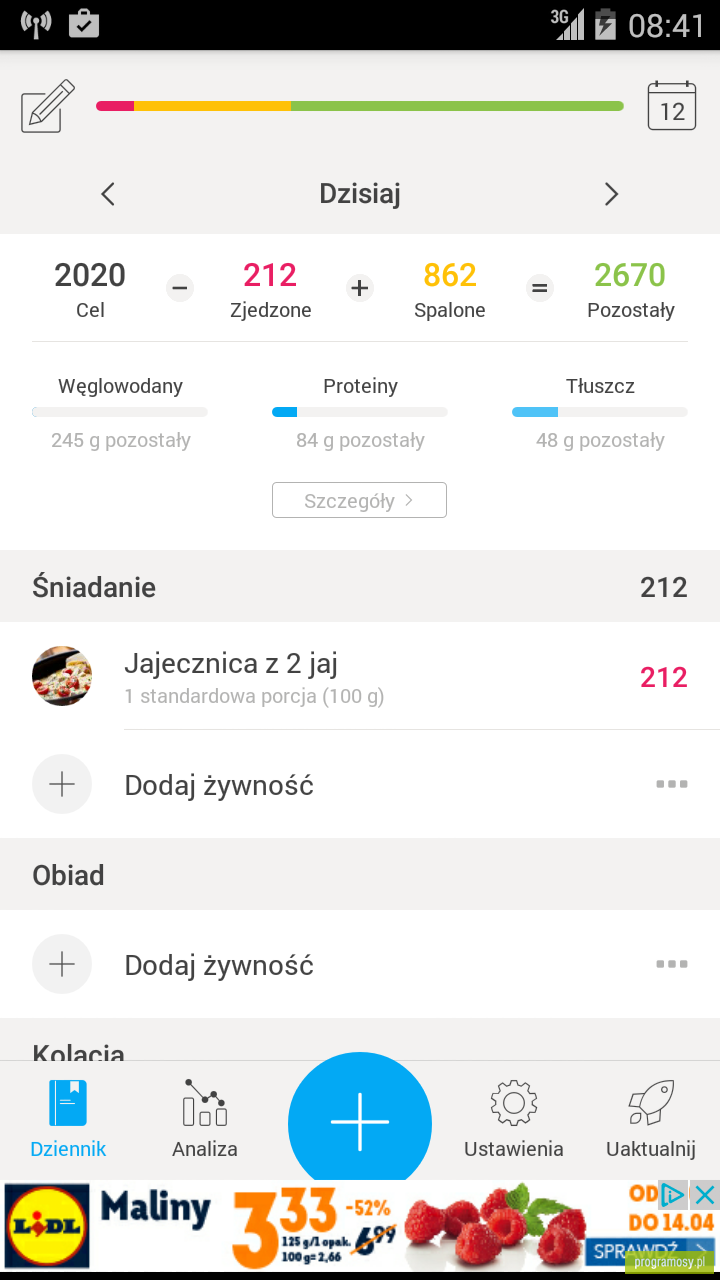Open Obiad three-dot options menu
The height and width of the screenshot is (1280, 720).
pyautogui.click(x=672, y=964)
